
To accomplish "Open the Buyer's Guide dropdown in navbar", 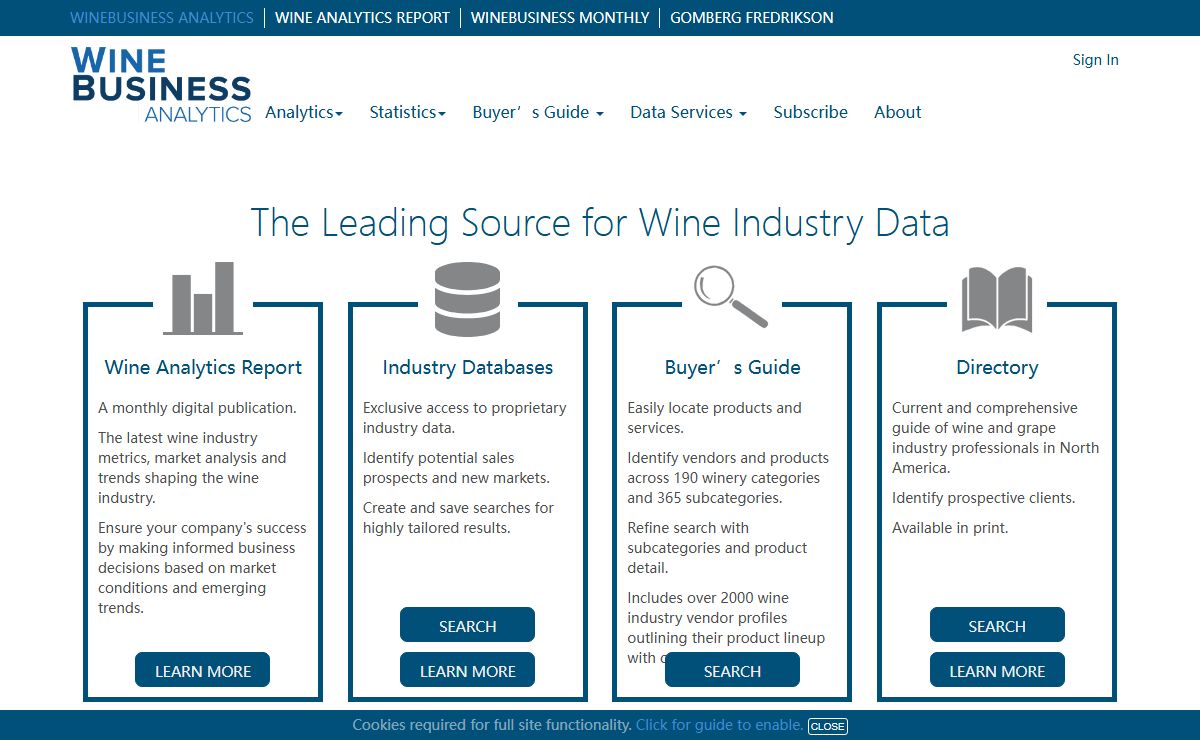I will [538, 112].
